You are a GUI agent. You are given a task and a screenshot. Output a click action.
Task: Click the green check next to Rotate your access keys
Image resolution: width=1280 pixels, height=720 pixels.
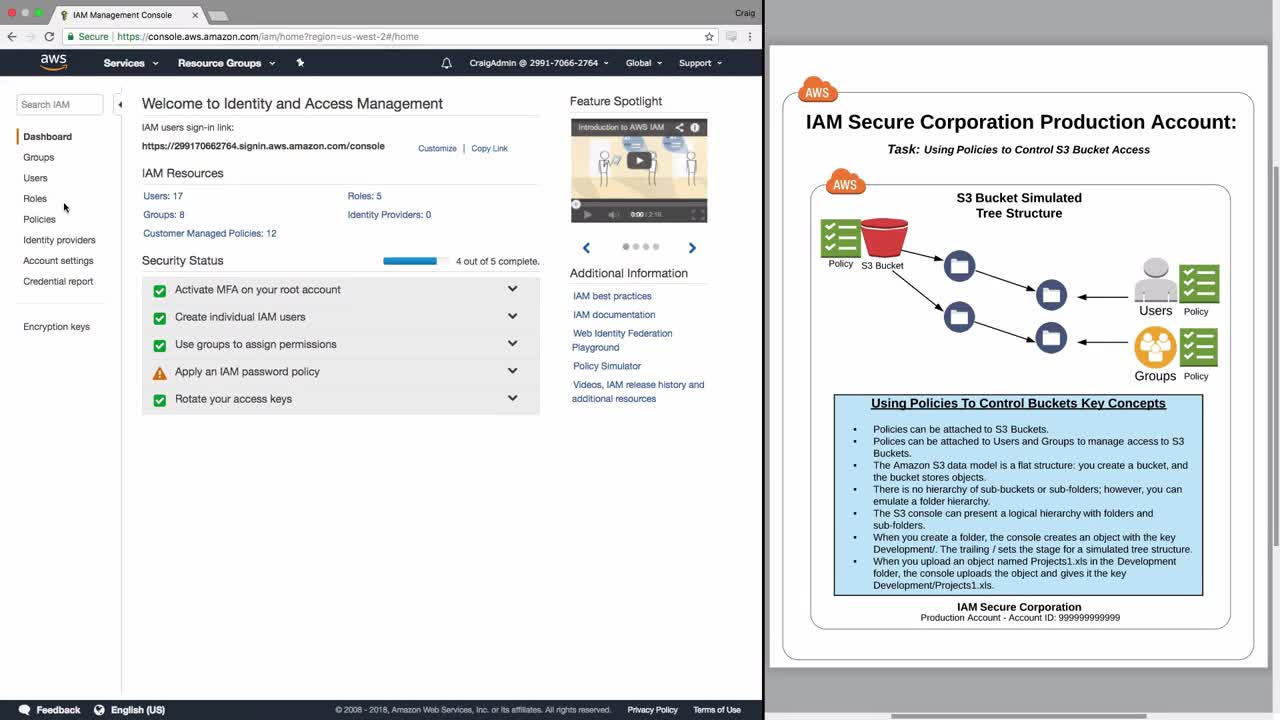pos(159,400)
